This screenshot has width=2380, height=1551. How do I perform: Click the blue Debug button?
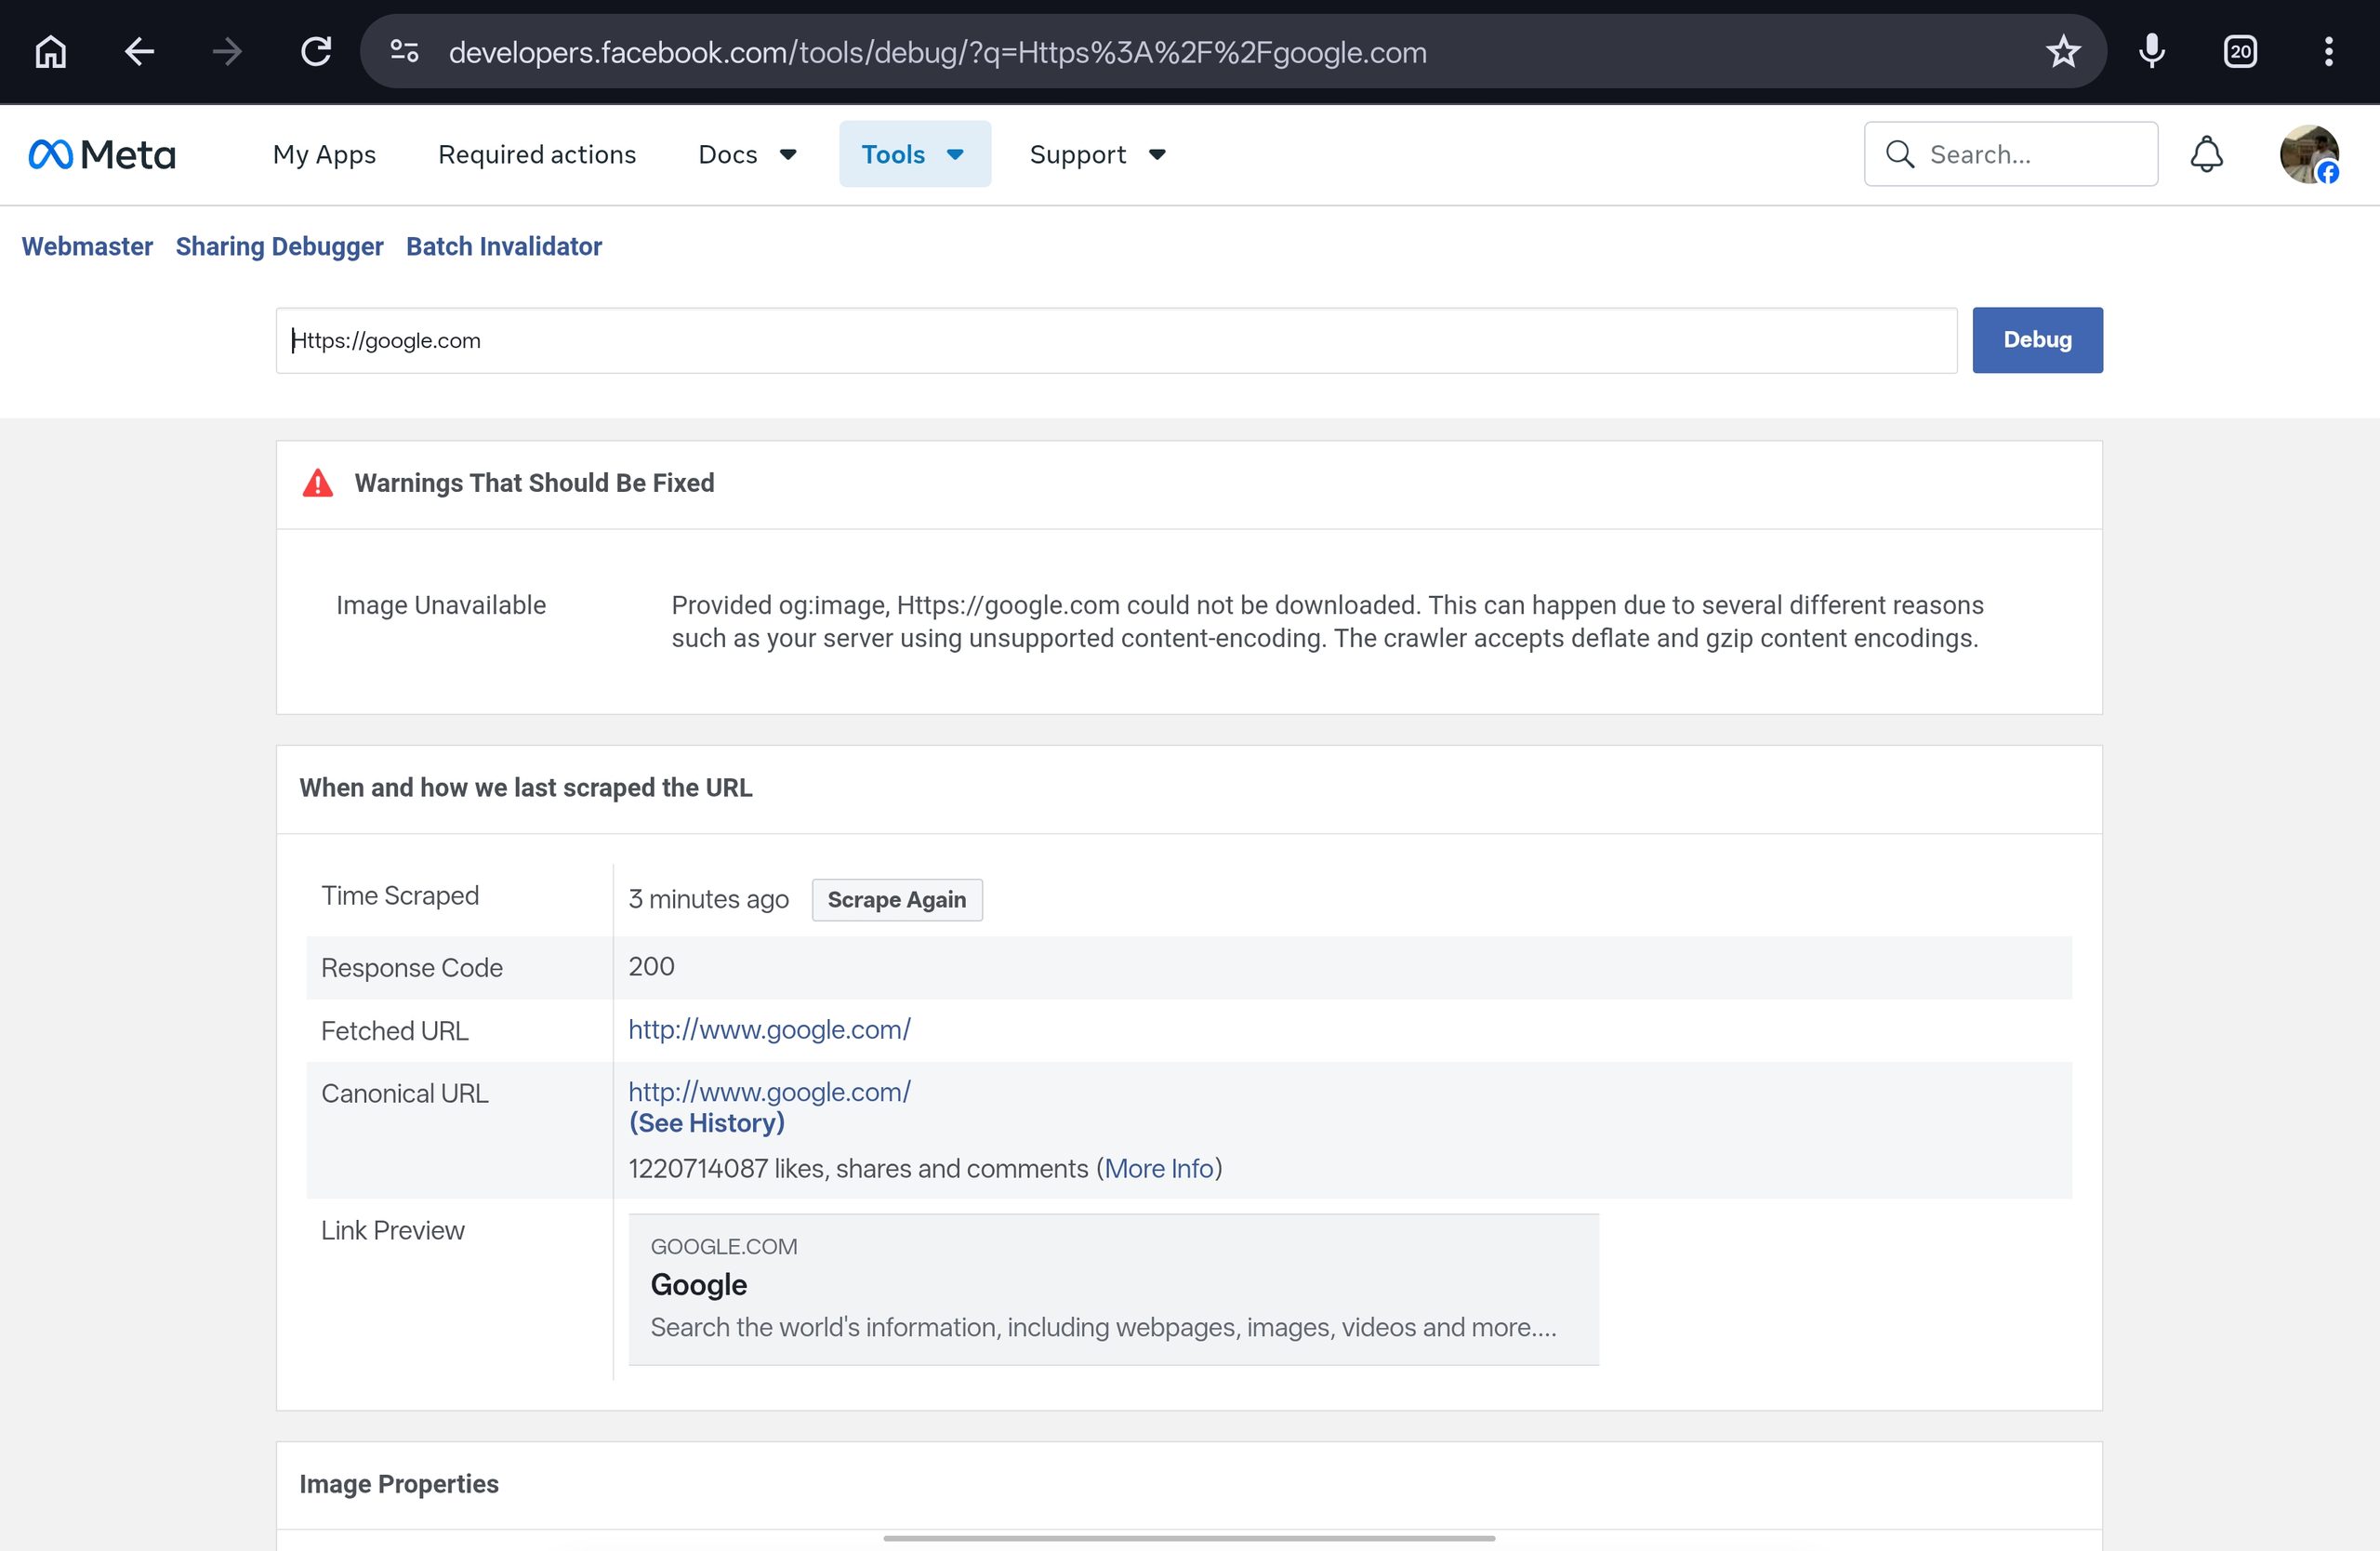pyautogui.click(x=2037, y=340)
